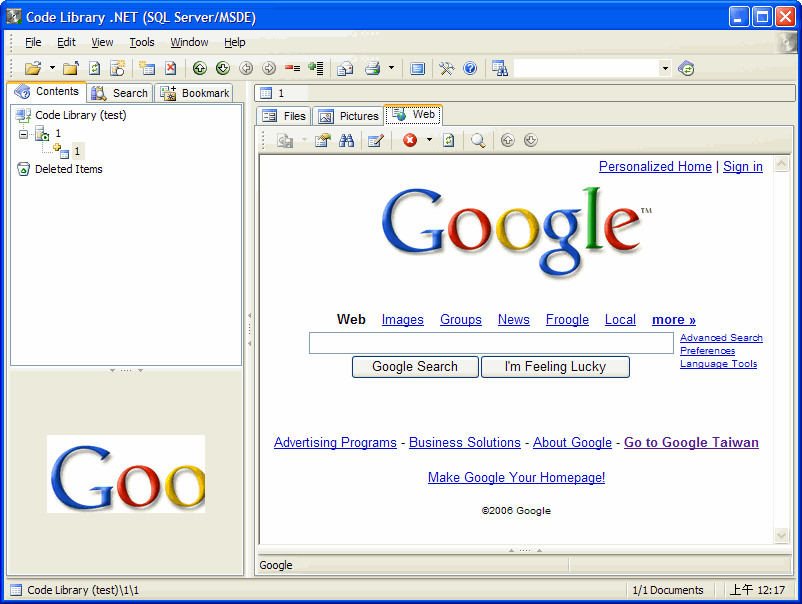Screen dimensions: 802x604
Task: Click the green arrows sync icon after combo box
Action: click(686, 68)
